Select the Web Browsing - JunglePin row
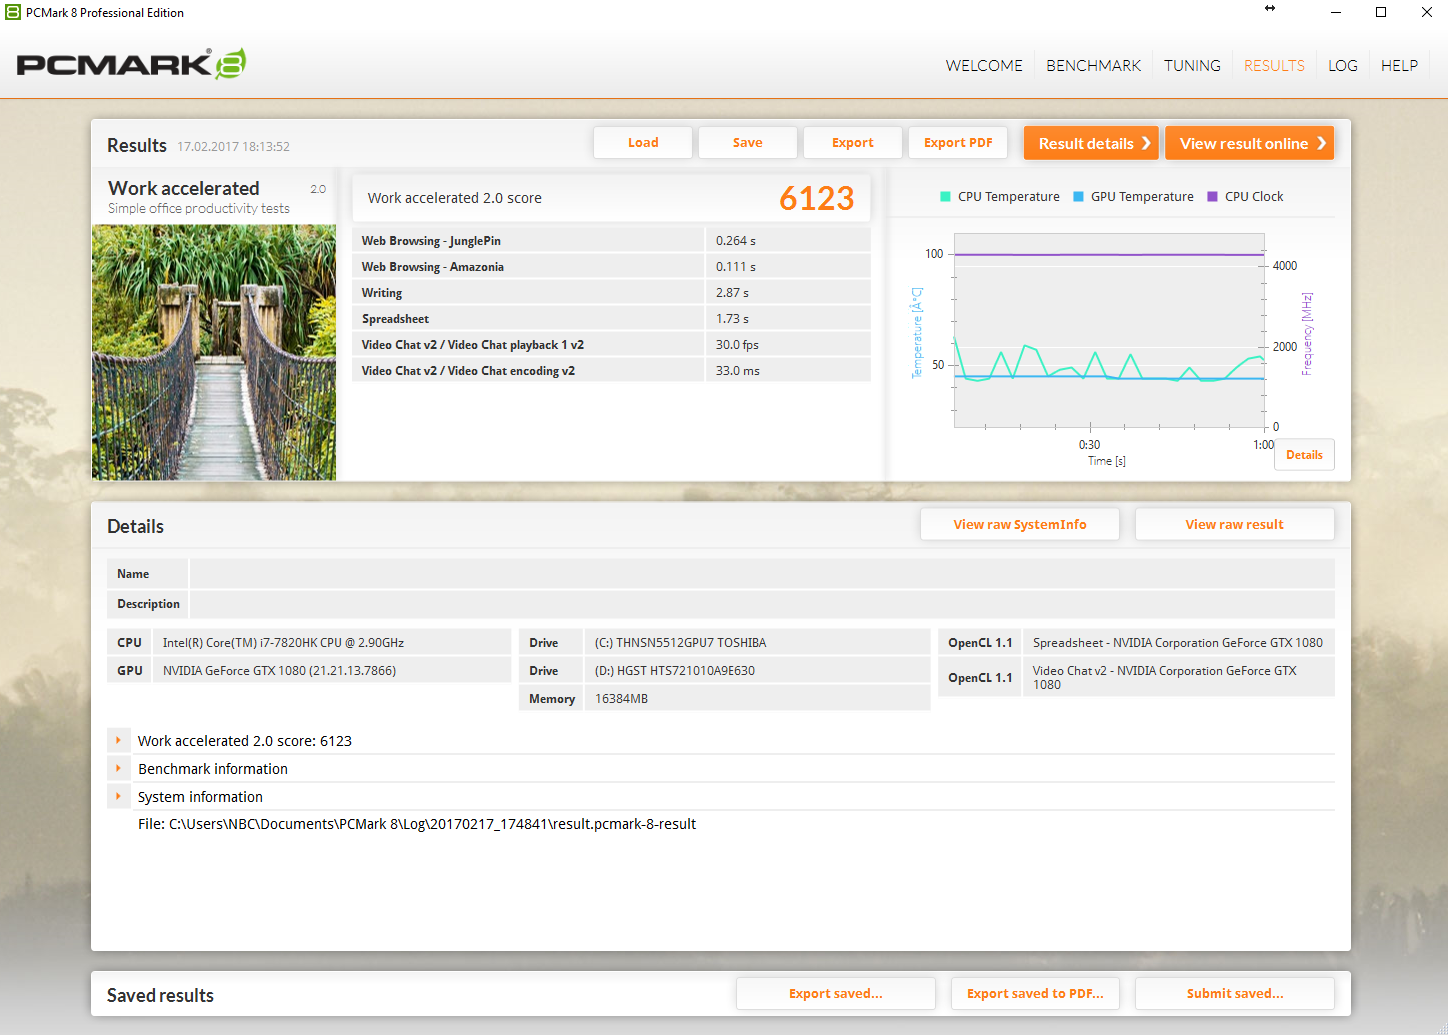 [x=611, y=241]
